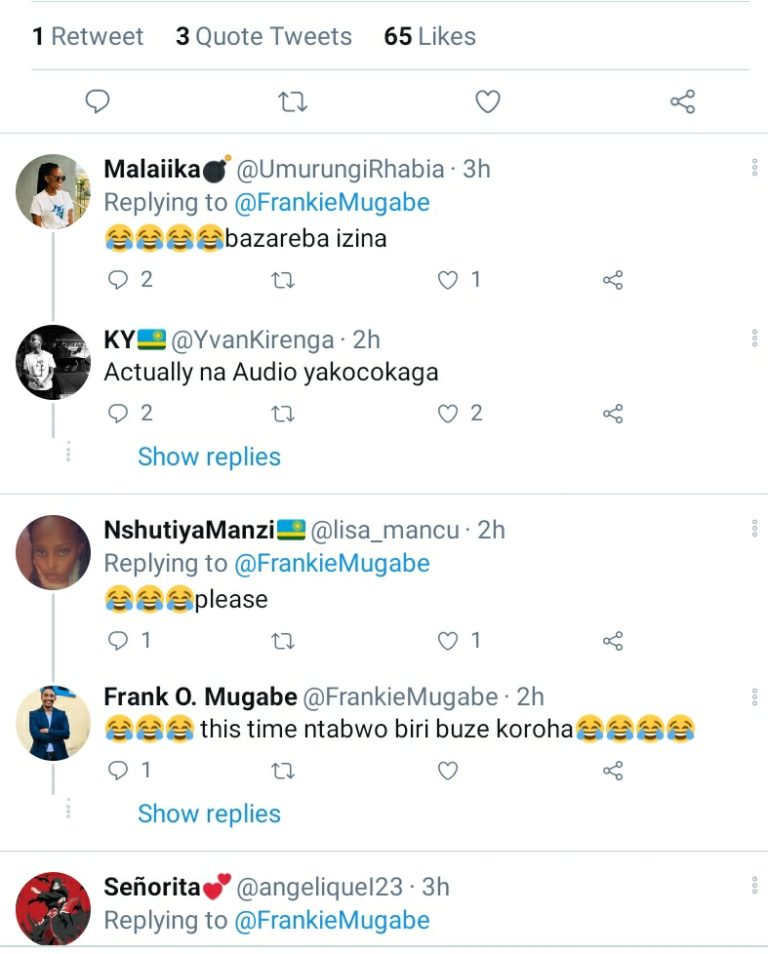Reply to Malaiika's comment
The height and width of the screenshot is (954, 768).
(119, 280)
